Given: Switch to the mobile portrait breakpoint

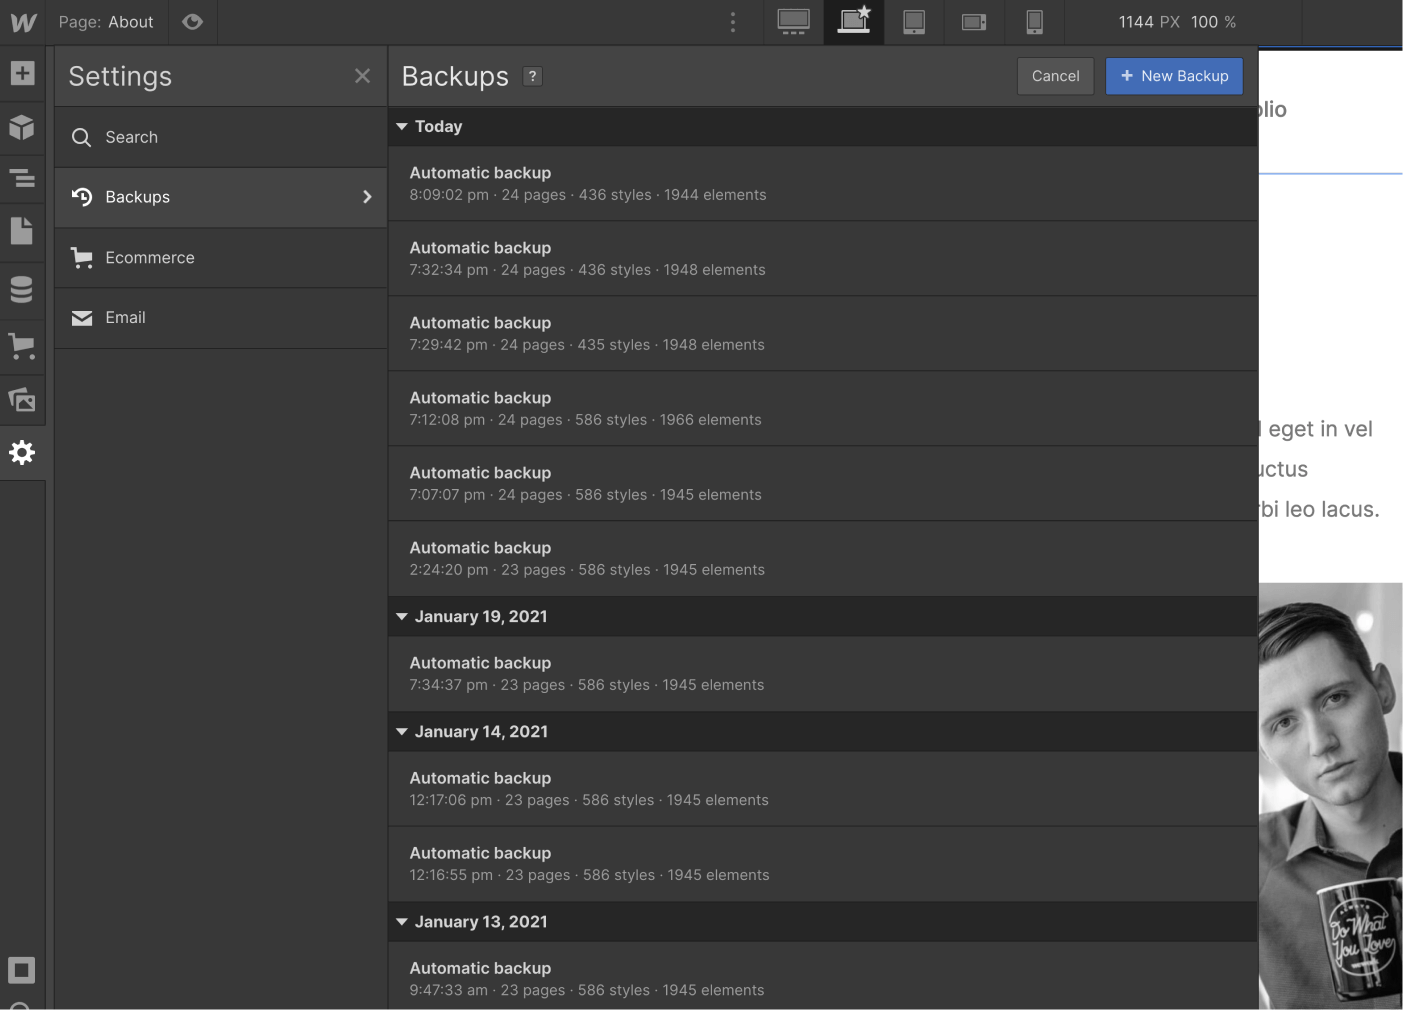Looking at the screenshot, I should tap(1033, 21).
